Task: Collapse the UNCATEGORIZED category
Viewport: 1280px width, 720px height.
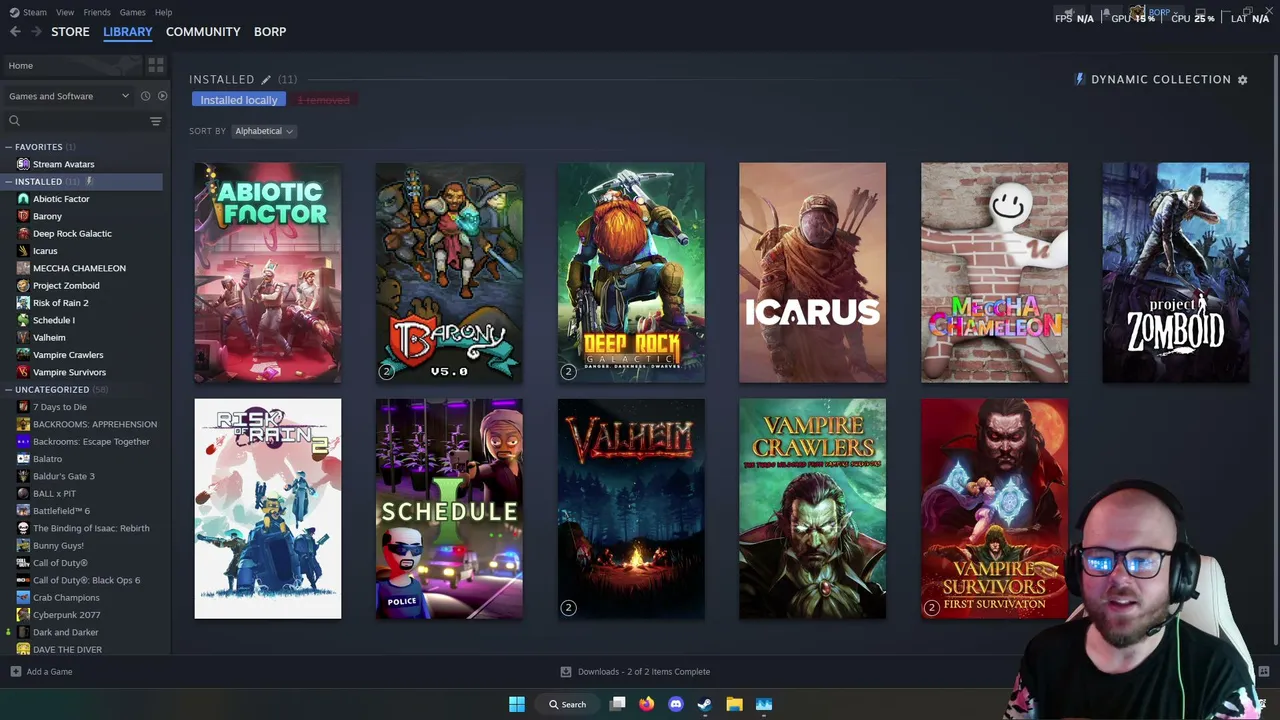Action: click(8, 390)
